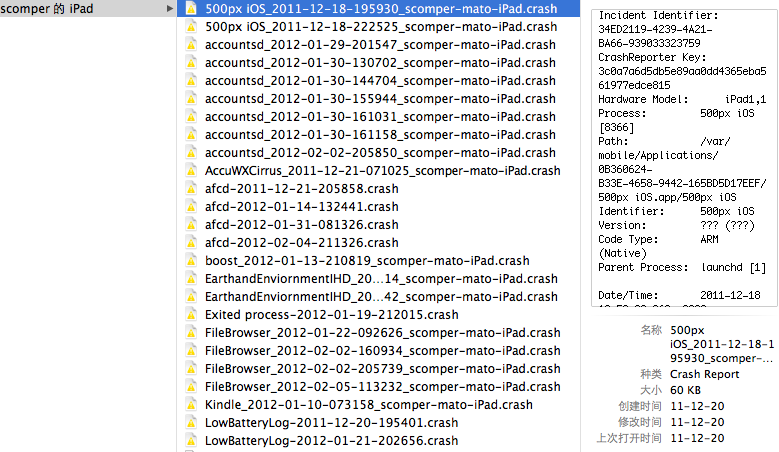Click icon of EarthandEnviornmentIHD_20…42 file
This screenshot has width=779, height=452.
(x=191, y=297)
